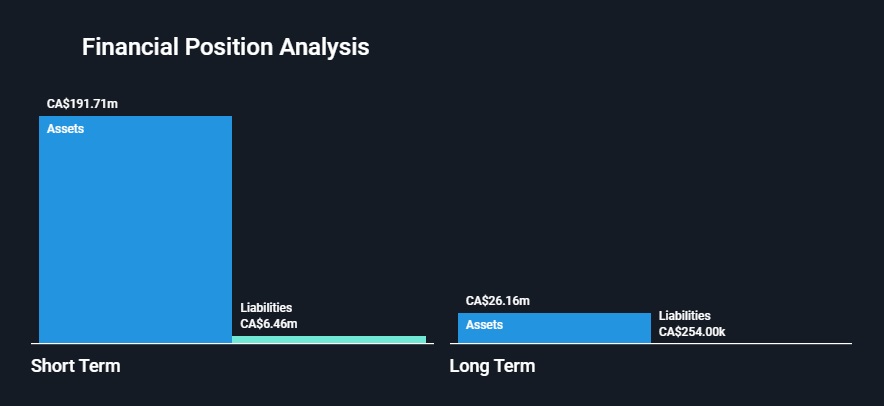Screen dimensions: 884x406
Task: Click the "Assets" label in the Long Term bar
Action: tap(484, 325)
